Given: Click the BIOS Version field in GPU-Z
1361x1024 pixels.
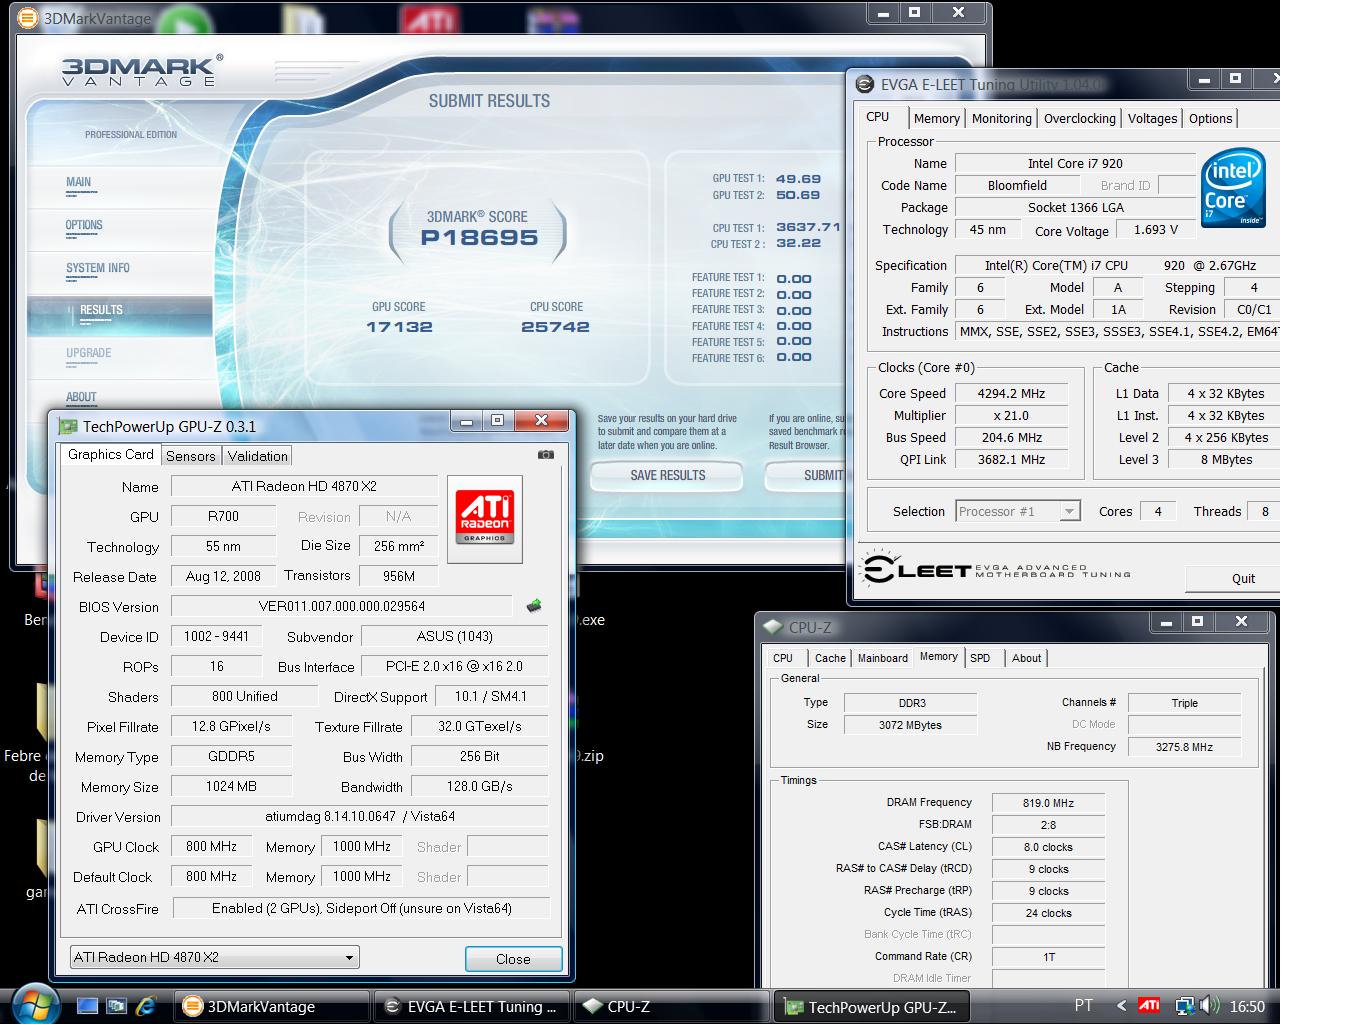Looking at the screenshot, I should (x=341, y=606).
